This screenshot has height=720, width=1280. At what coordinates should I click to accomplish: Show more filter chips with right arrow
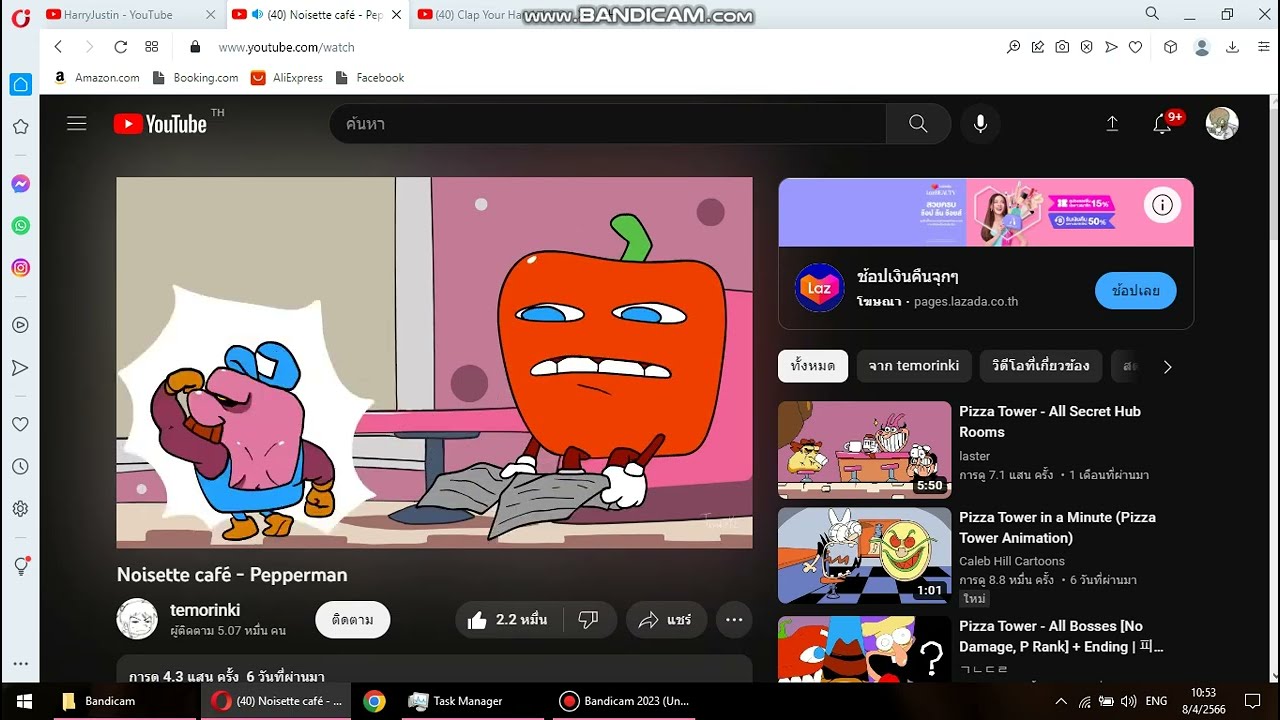[1167, 366]
